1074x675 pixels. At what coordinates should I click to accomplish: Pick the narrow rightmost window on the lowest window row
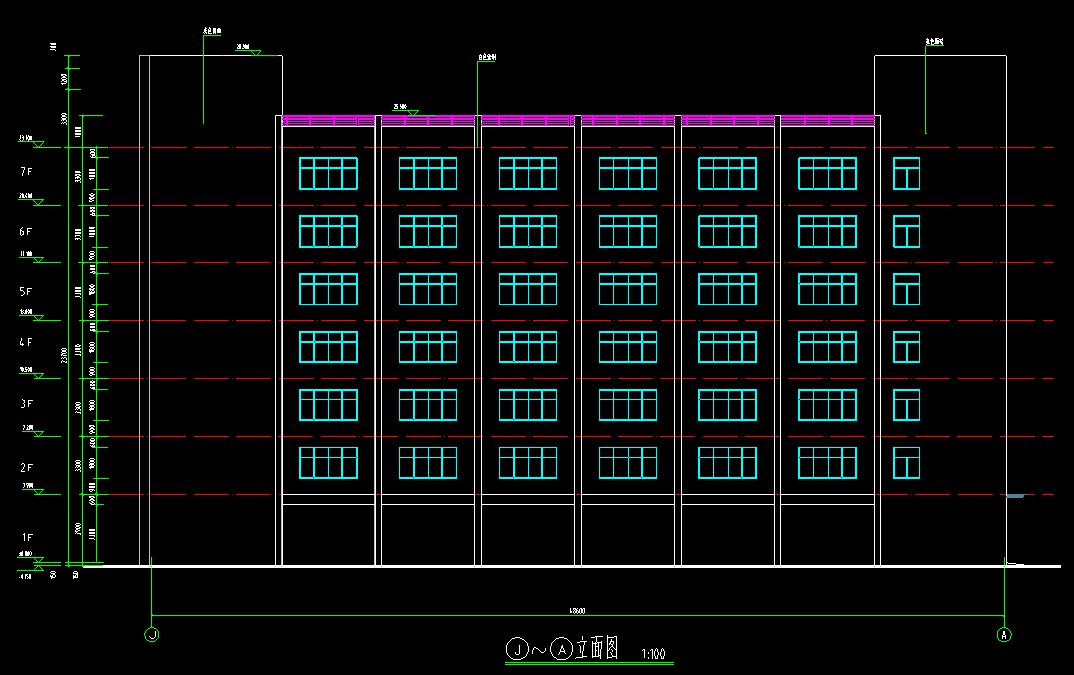pyautogui.click(x=906, y=463)
